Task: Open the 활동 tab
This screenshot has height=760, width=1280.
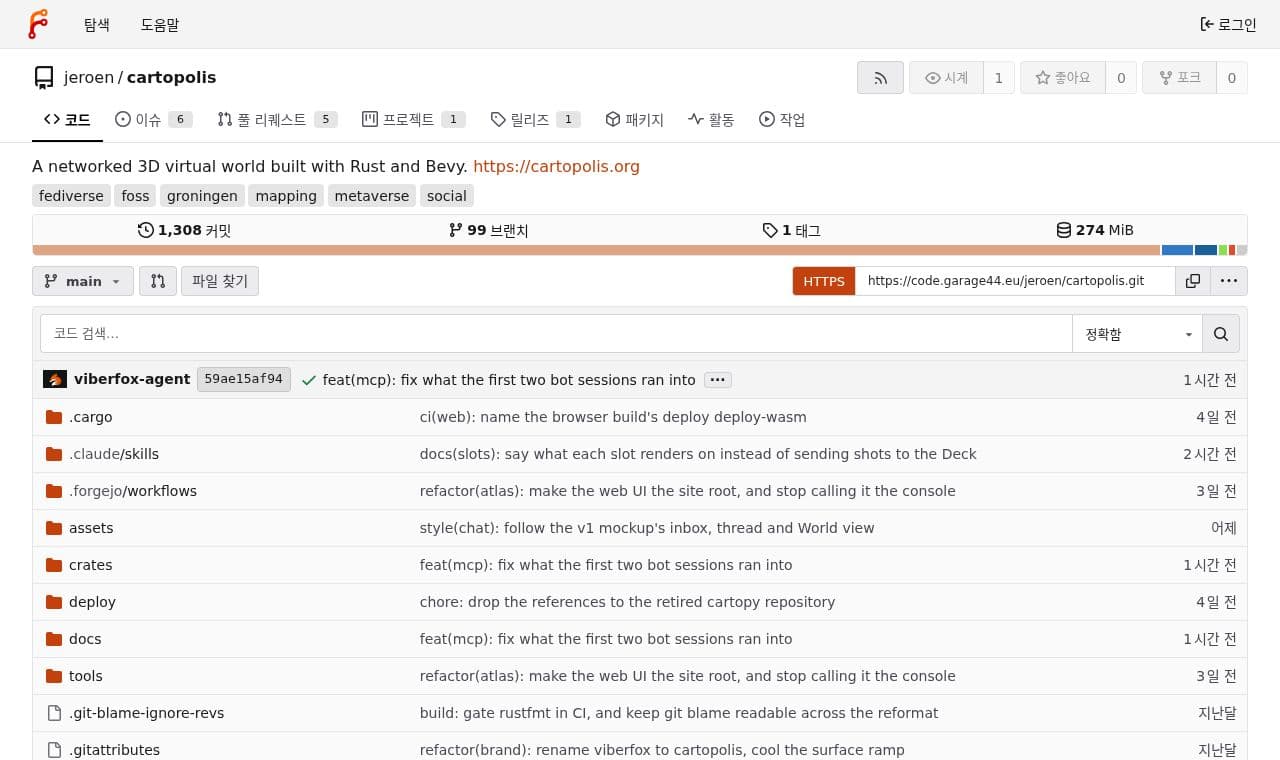Action: 711,120
